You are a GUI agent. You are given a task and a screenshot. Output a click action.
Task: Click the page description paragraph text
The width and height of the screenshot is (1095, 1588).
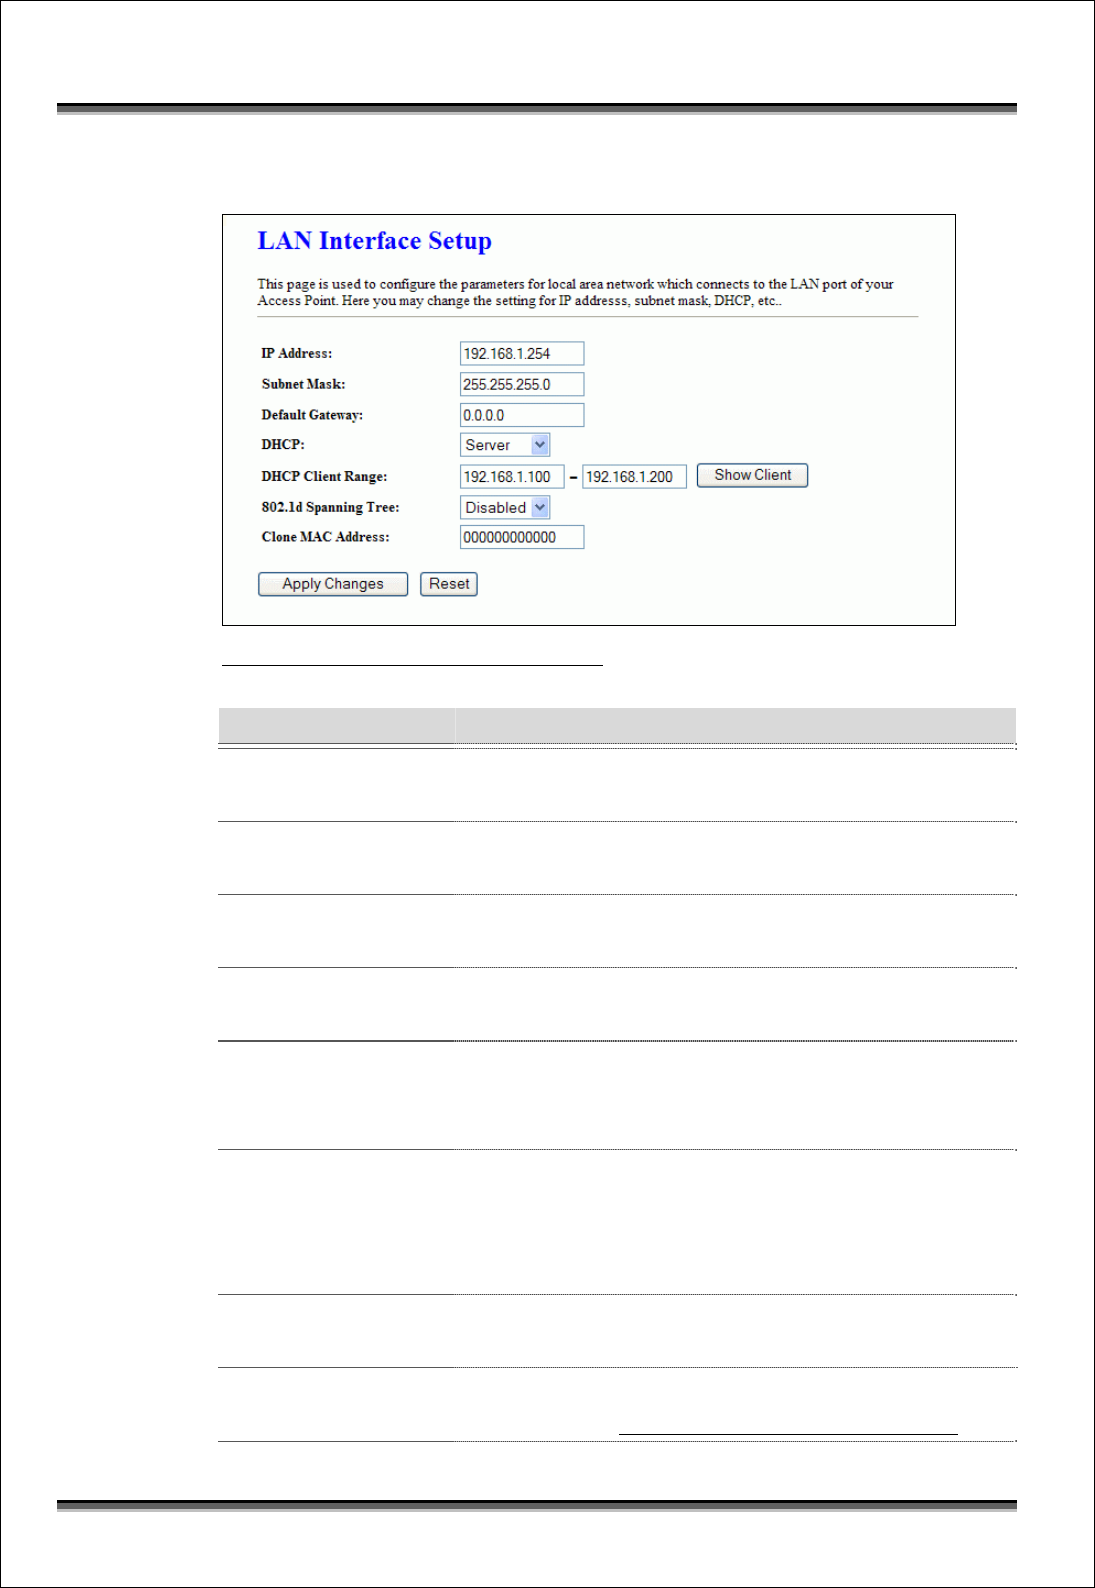coord(575,292)
